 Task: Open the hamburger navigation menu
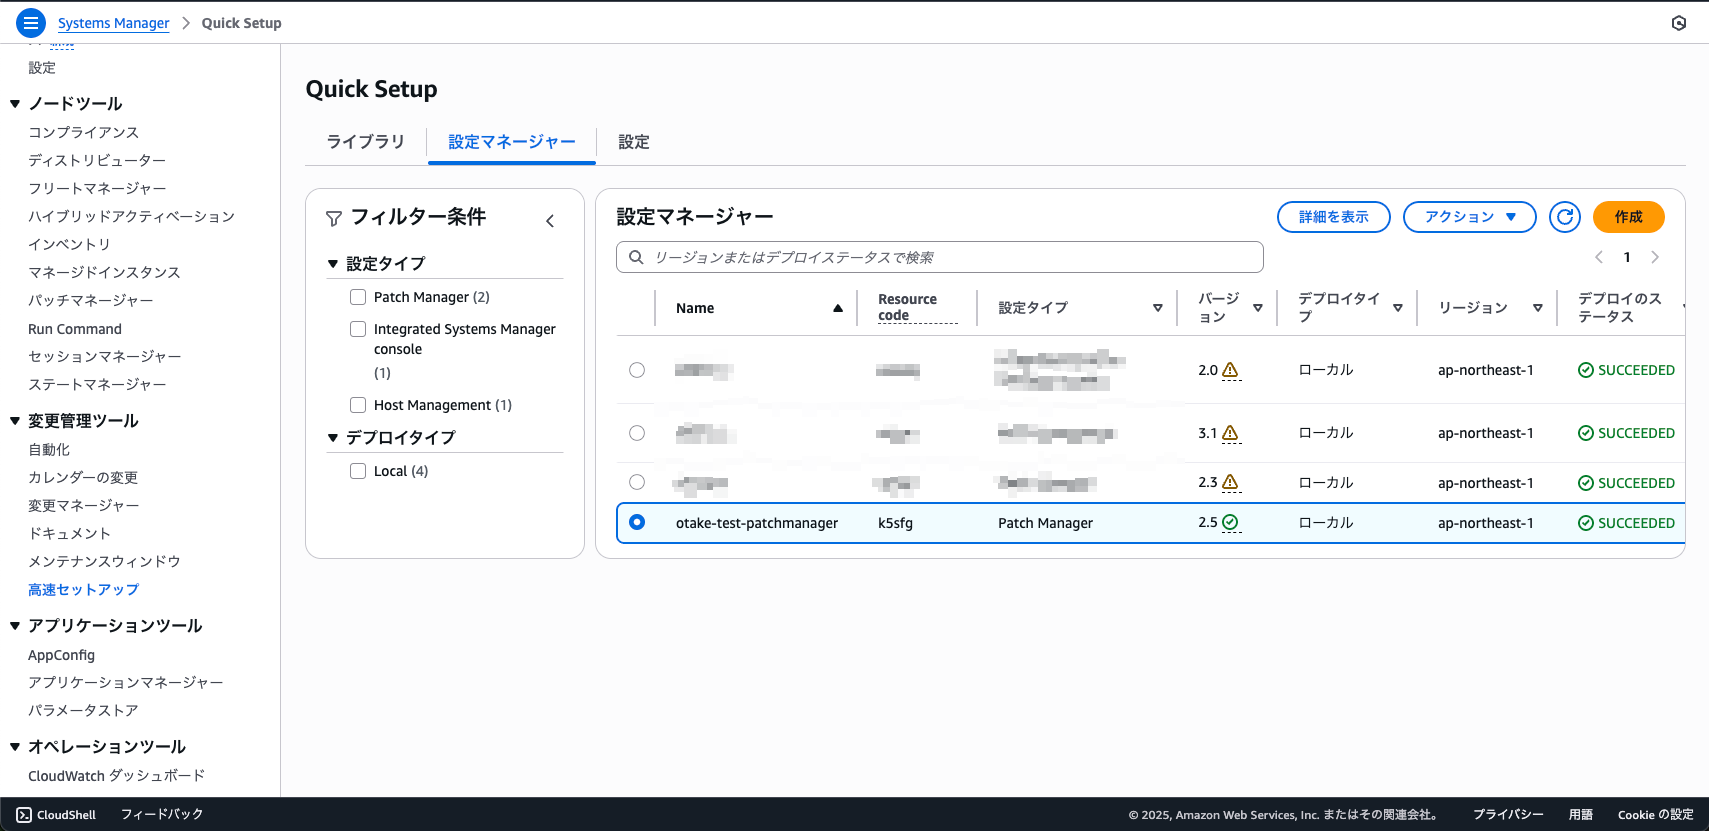point(31,22)
